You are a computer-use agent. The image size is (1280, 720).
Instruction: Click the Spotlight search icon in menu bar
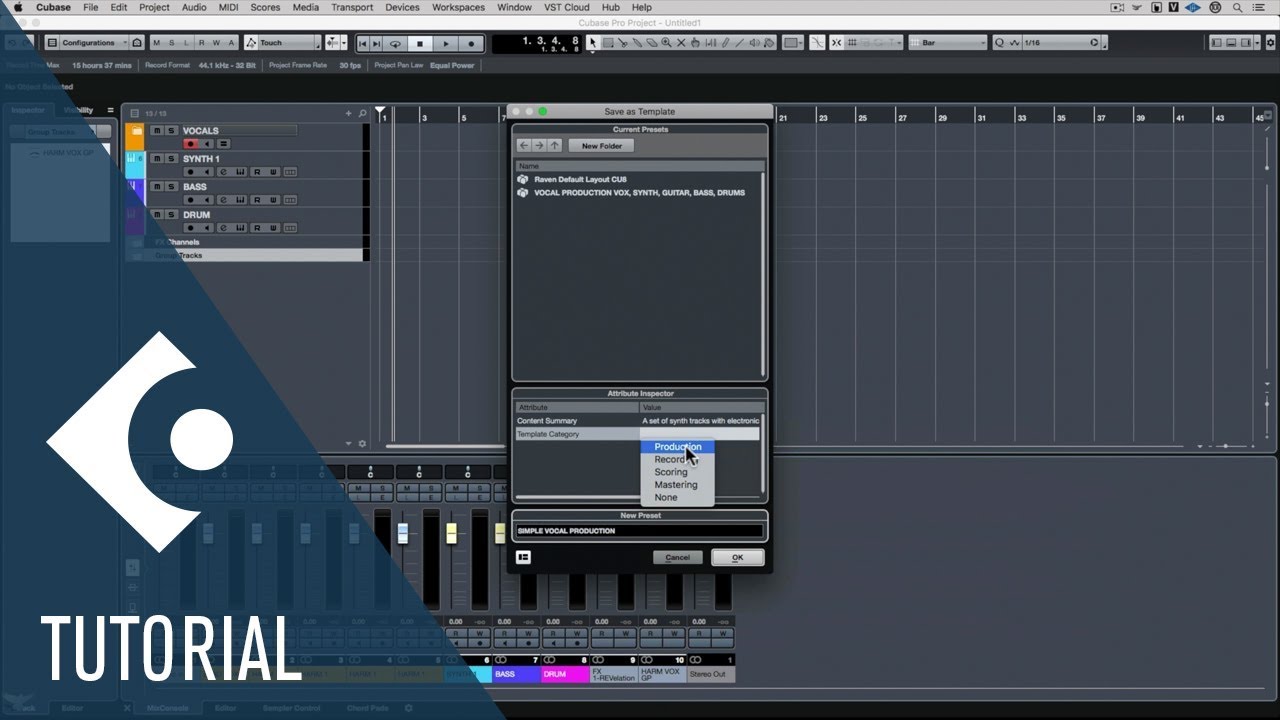pos(1235,7)
